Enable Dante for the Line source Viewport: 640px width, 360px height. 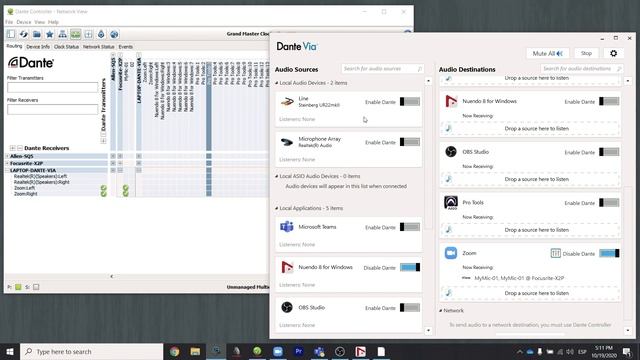coord(410,102)
